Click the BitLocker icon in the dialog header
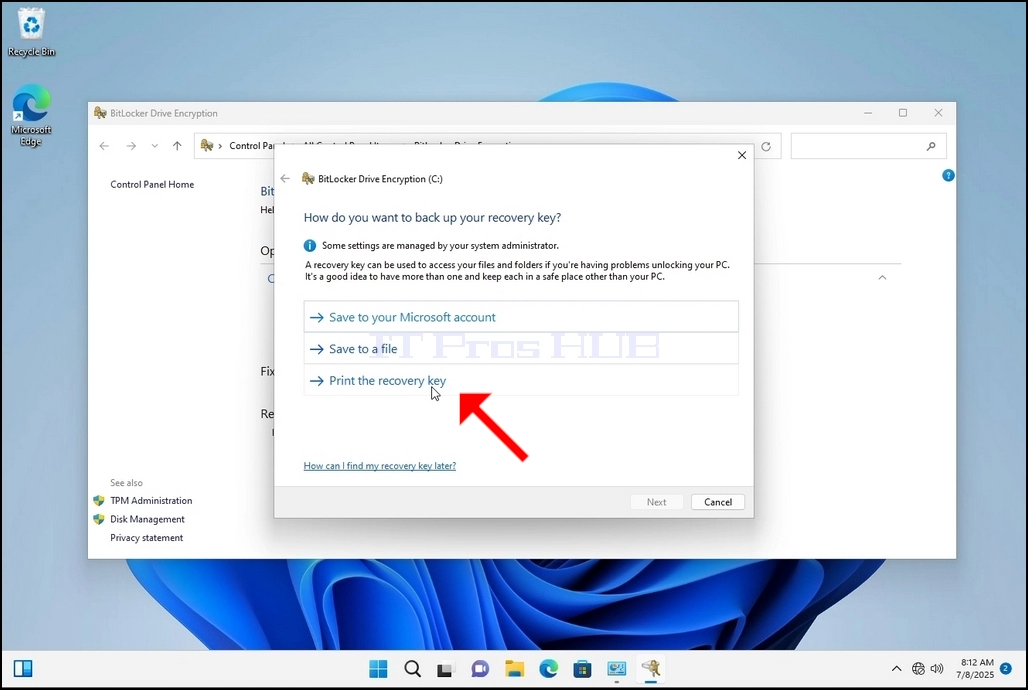 [x=307, y=178]
